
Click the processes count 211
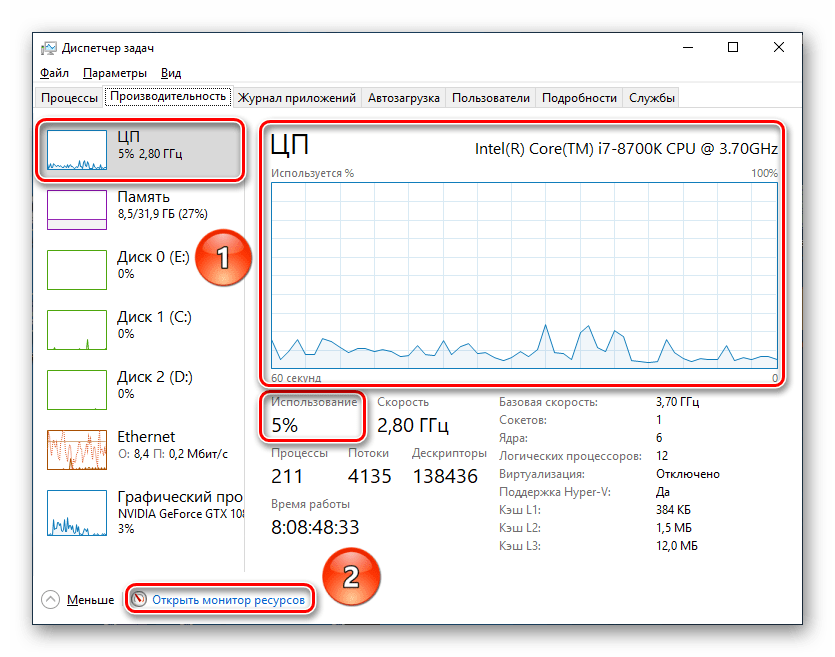[x=287, y=476]
